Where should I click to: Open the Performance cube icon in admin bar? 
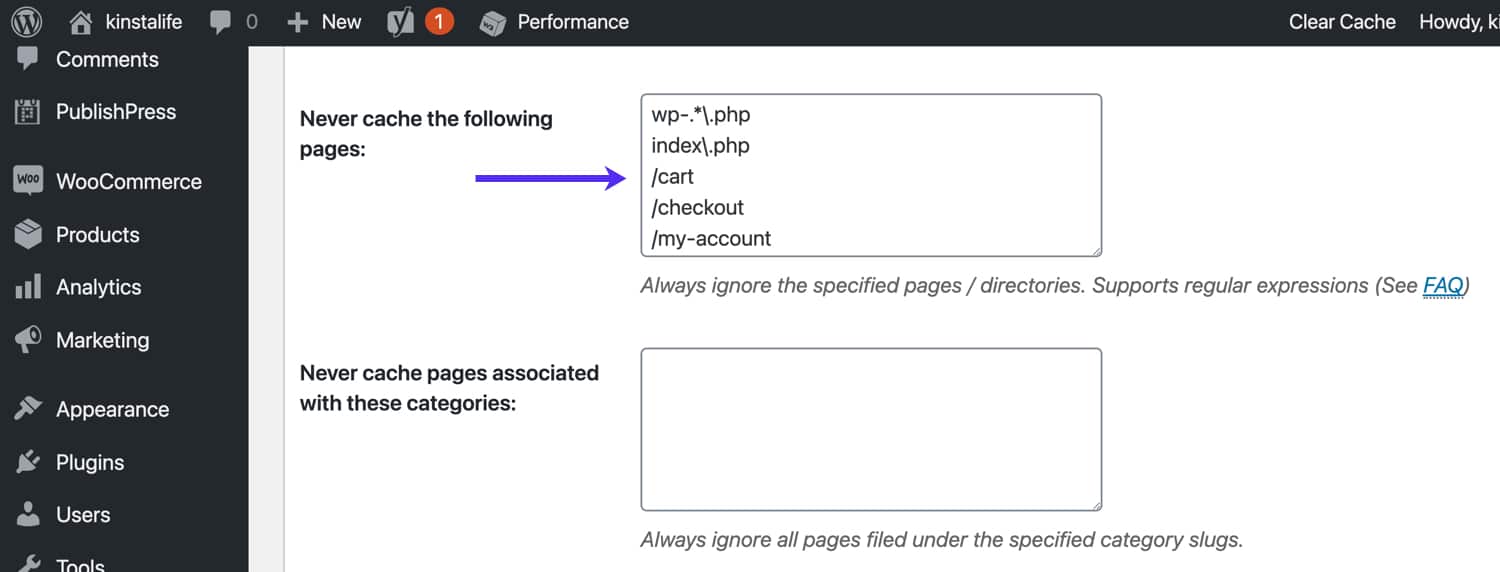pyautogui.click(x=493, y=22)
